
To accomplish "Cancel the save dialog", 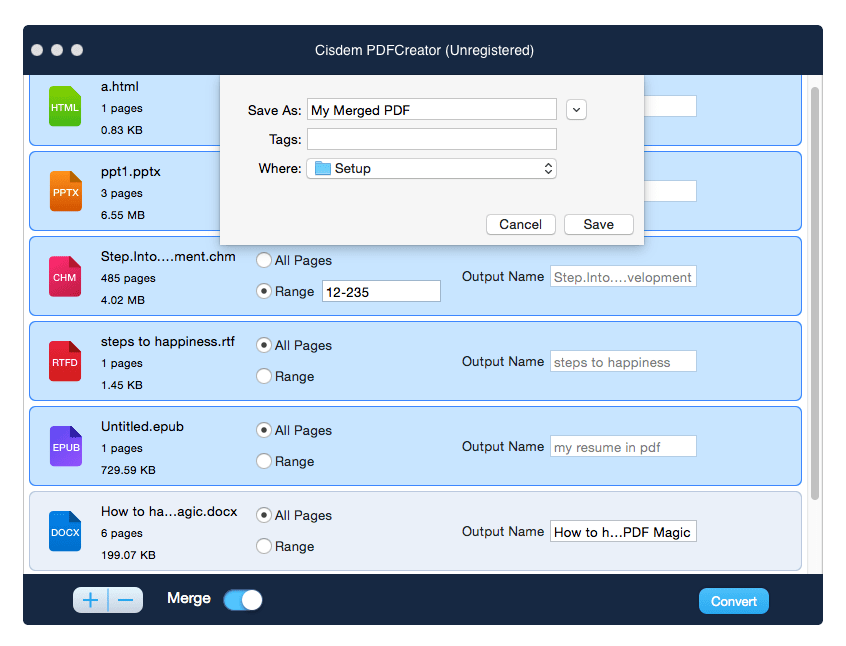I will [520, 224].
